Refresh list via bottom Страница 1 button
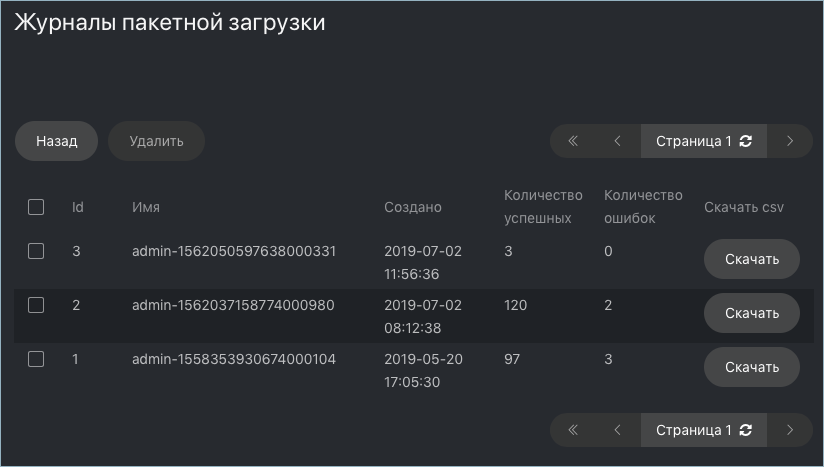Screen dimensions: 824x467 704,430
